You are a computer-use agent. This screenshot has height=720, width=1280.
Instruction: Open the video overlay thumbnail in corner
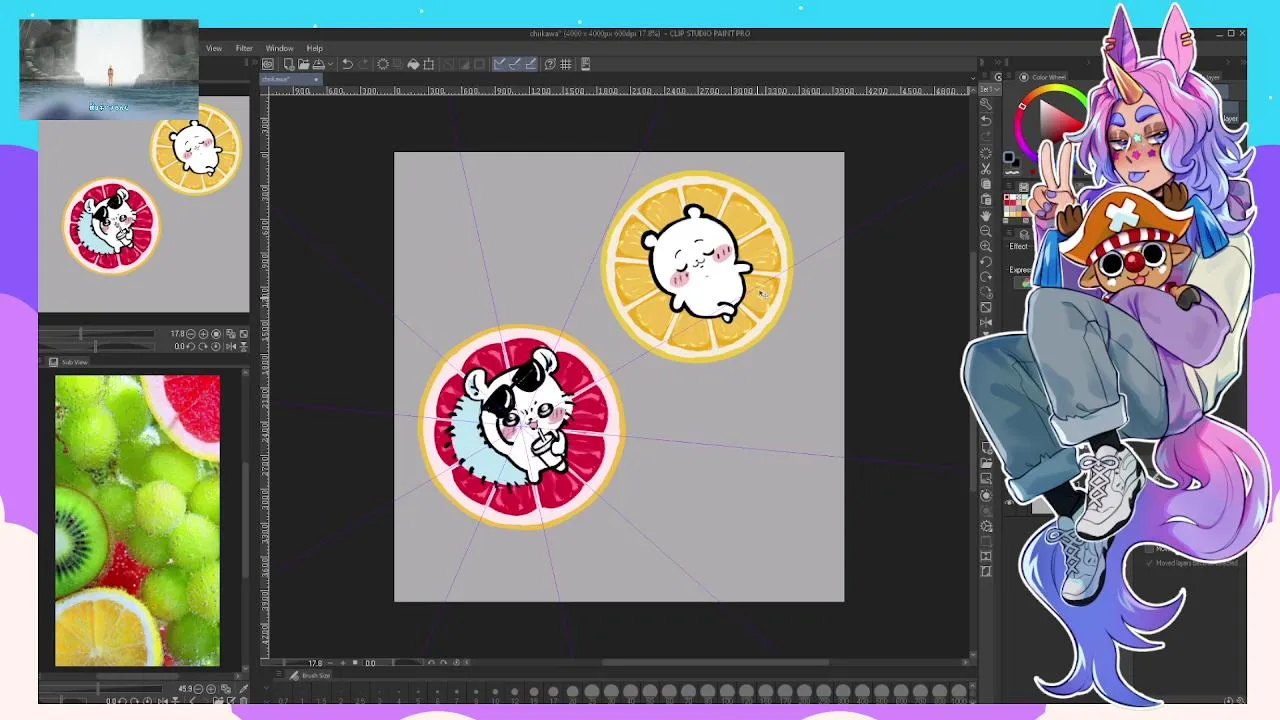108,68
